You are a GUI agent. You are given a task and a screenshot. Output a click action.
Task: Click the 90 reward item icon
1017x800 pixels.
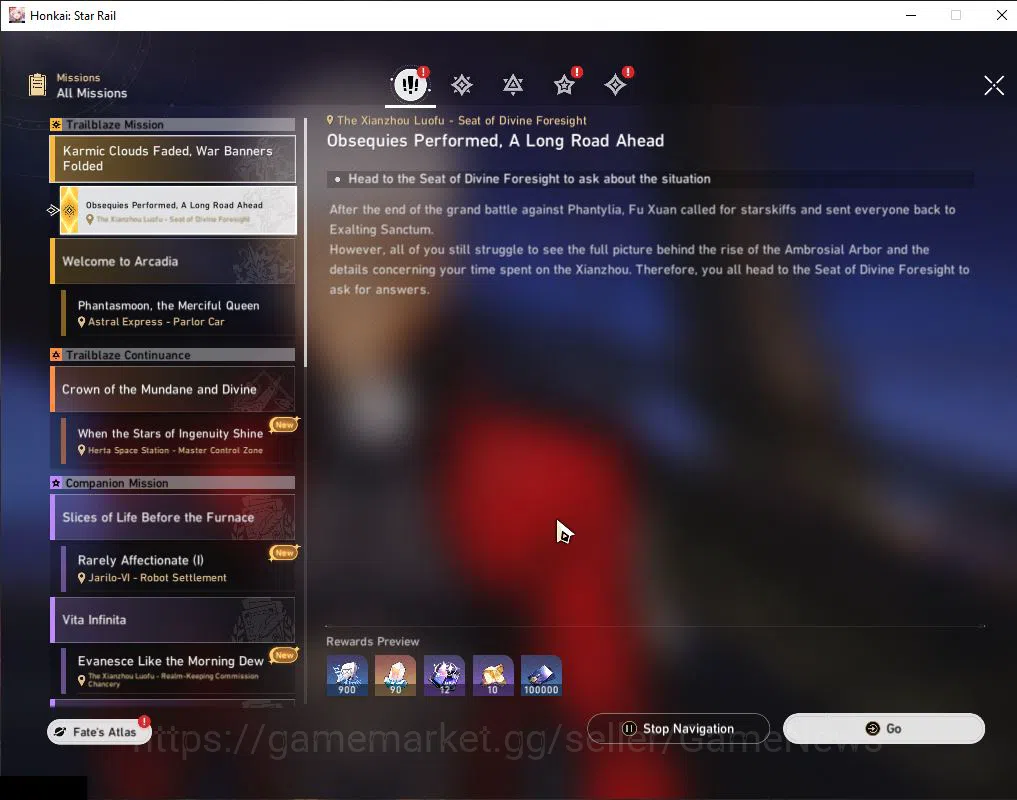coord(396,675)
